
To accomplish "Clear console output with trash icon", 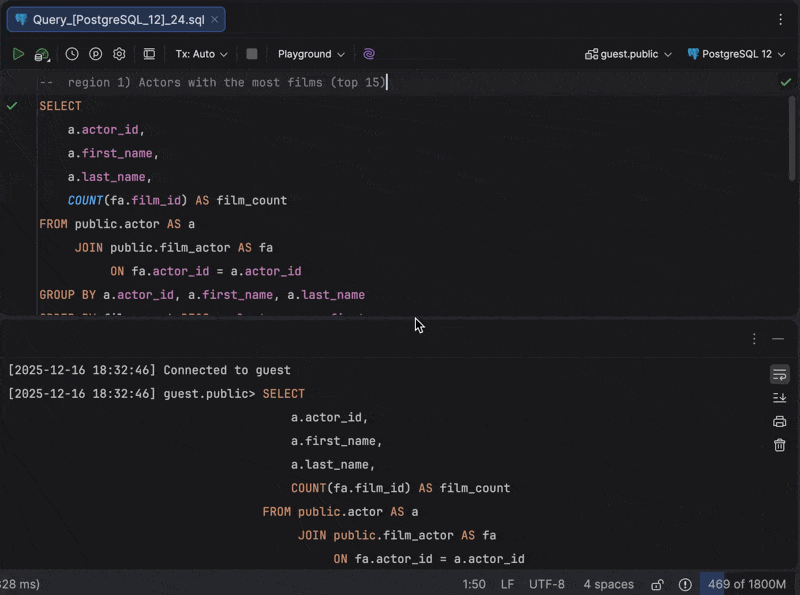I will [780, 445].
